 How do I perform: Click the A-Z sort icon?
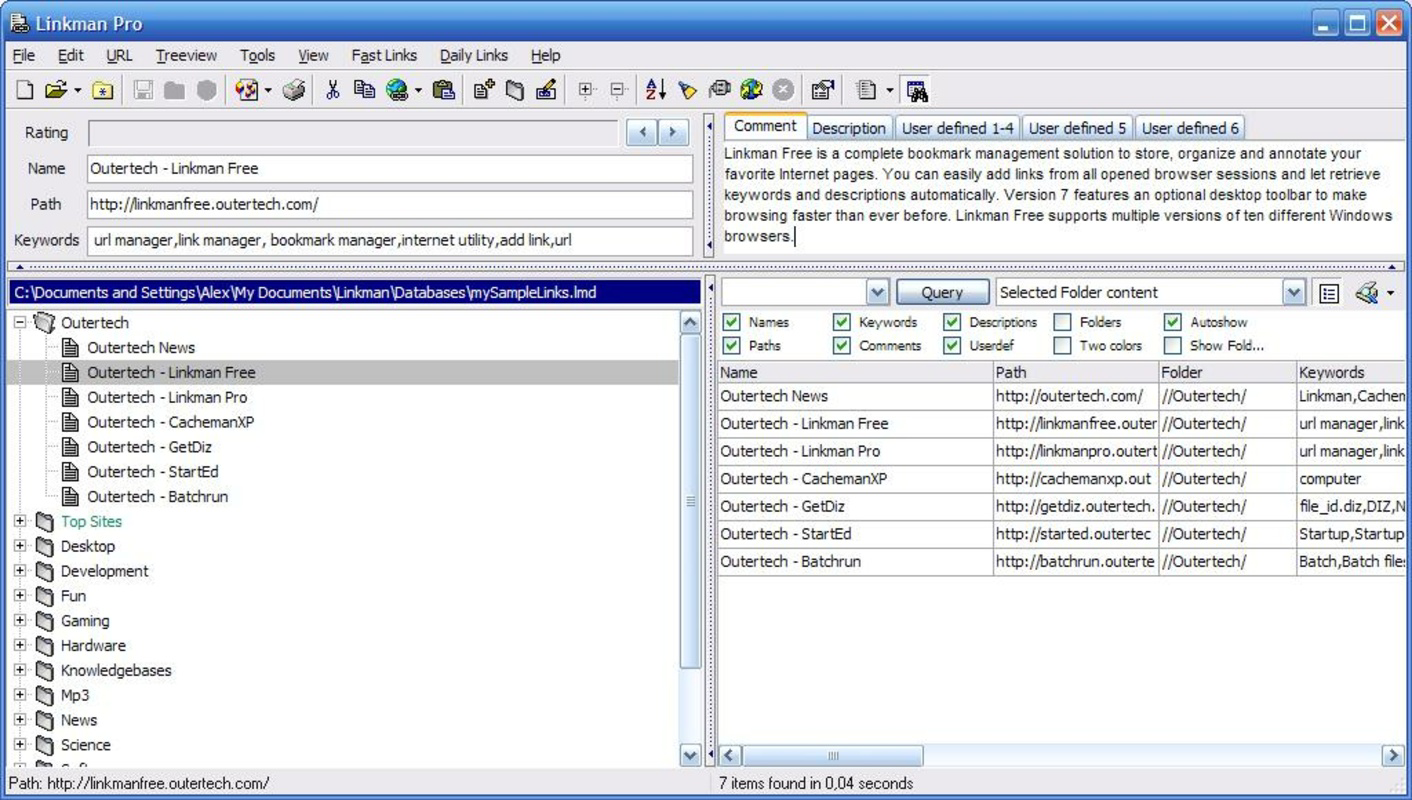click(x=656, y=90)
